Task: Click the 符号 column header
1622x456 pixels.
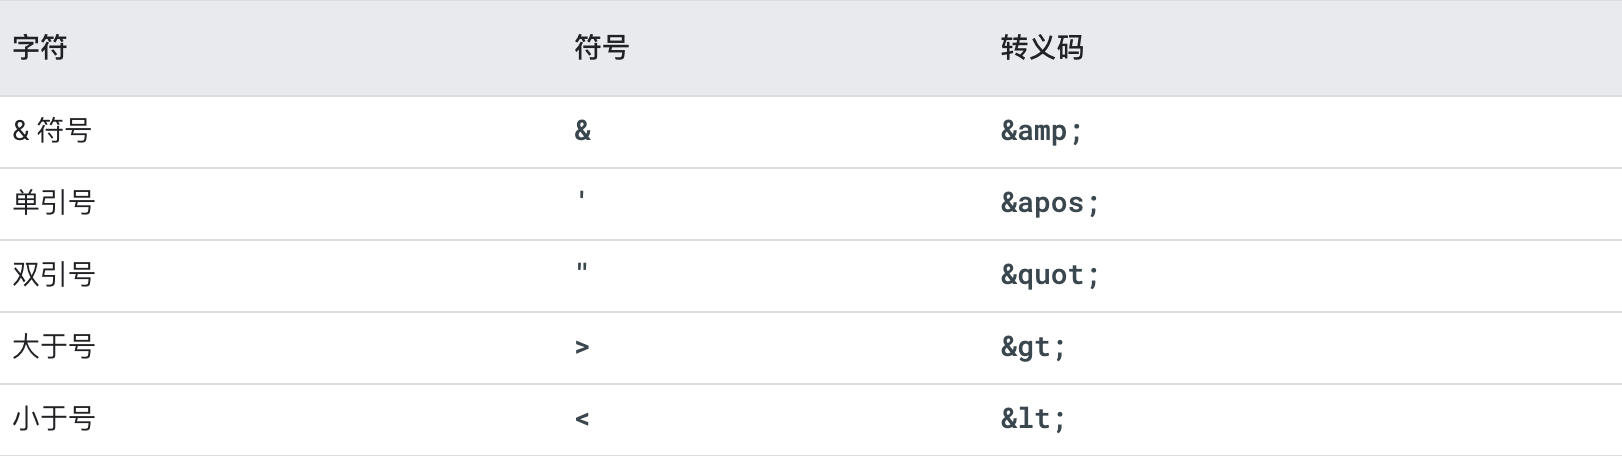Action: [601, 48]
